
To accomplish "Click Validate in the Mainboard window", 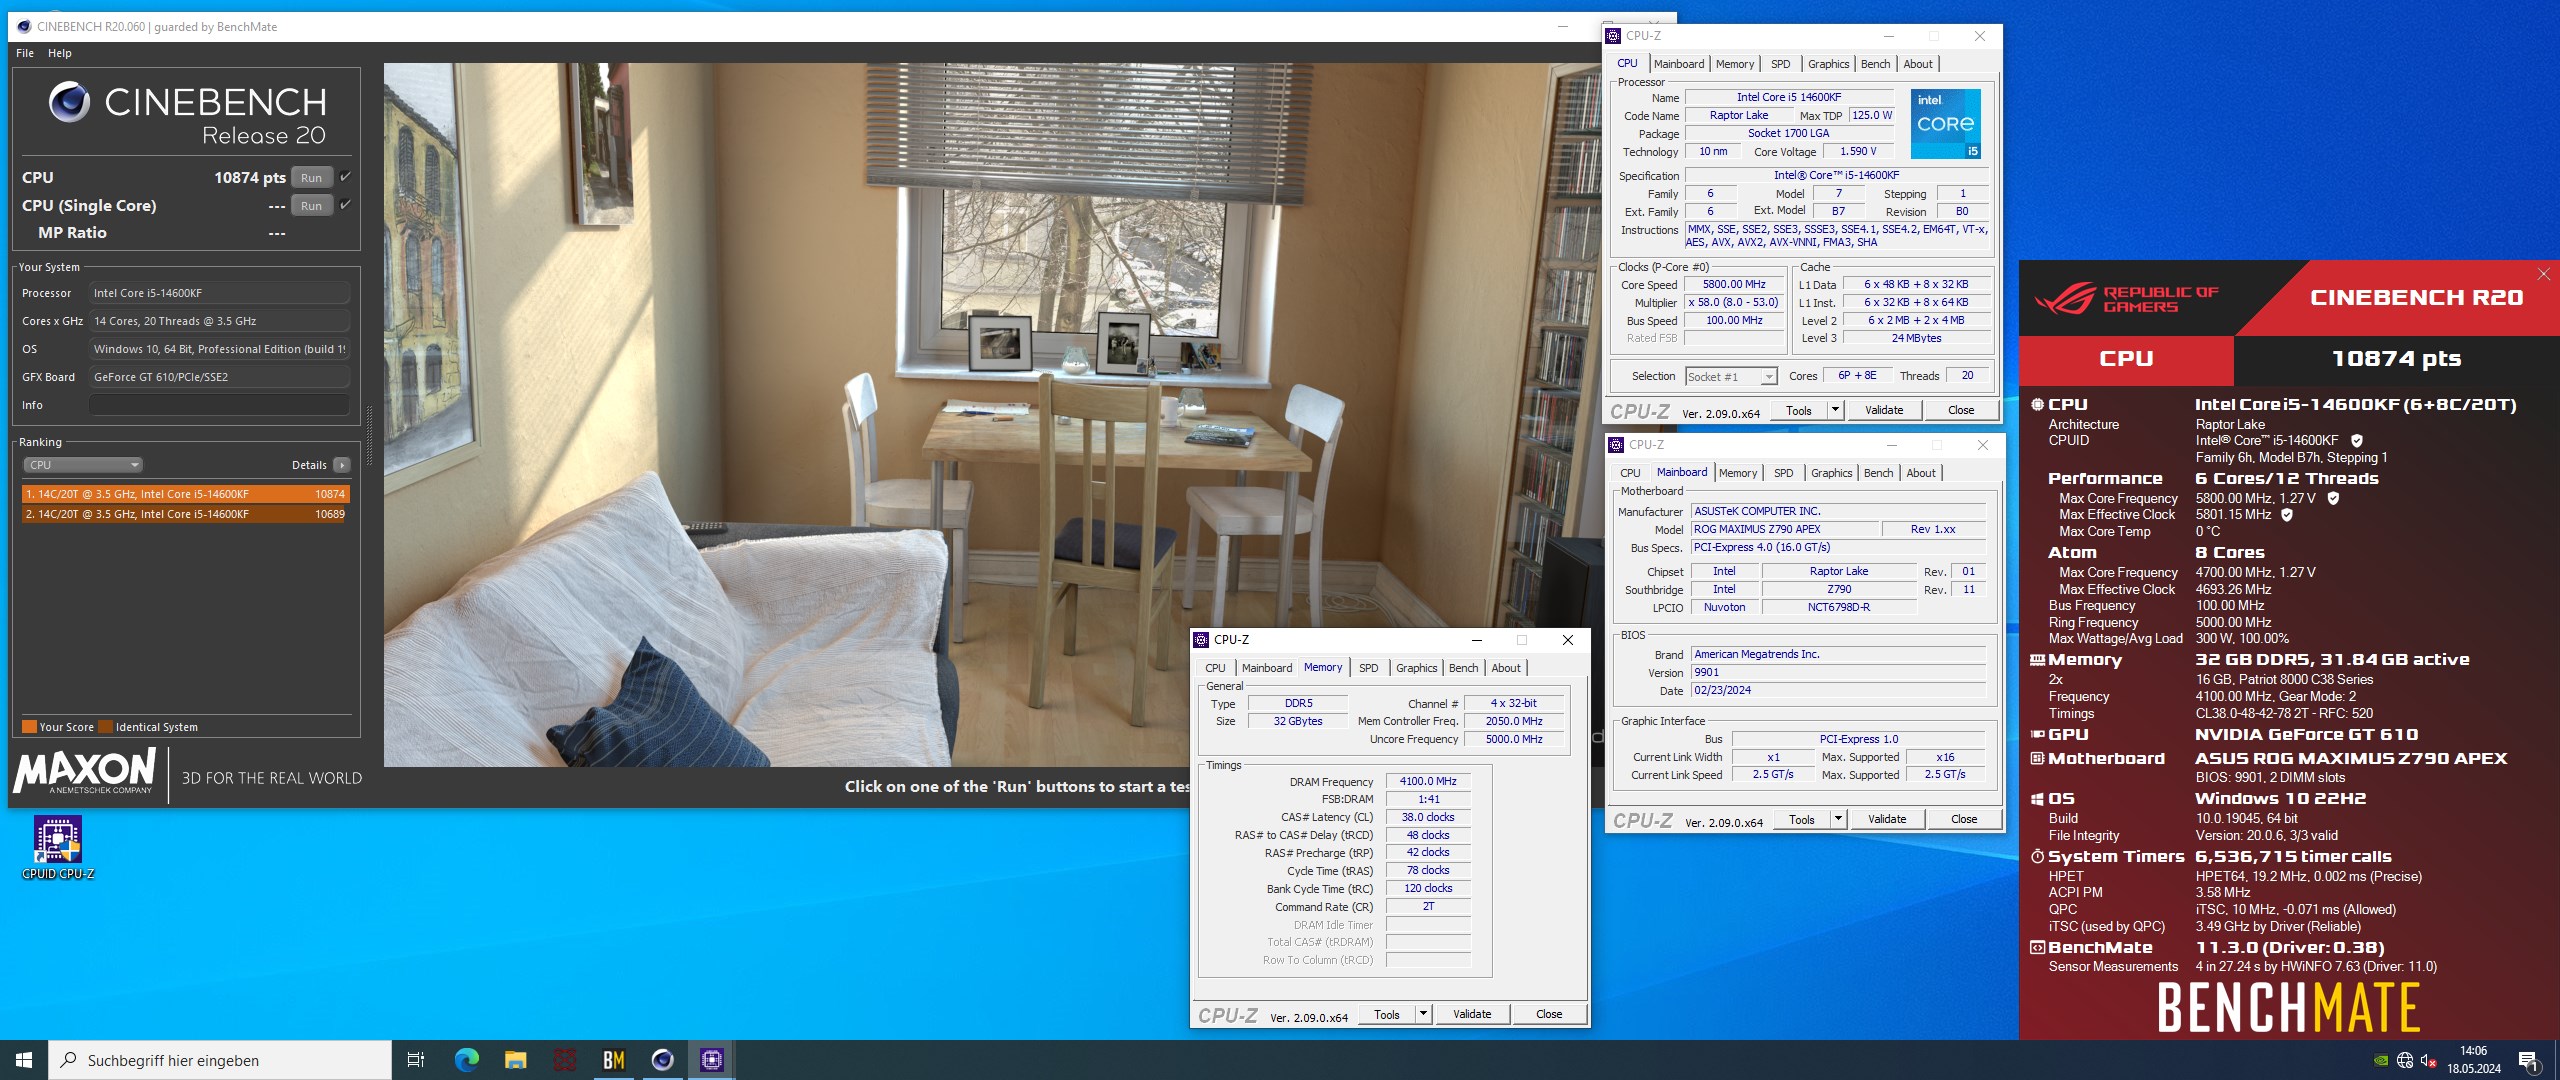I will 1887,819.
